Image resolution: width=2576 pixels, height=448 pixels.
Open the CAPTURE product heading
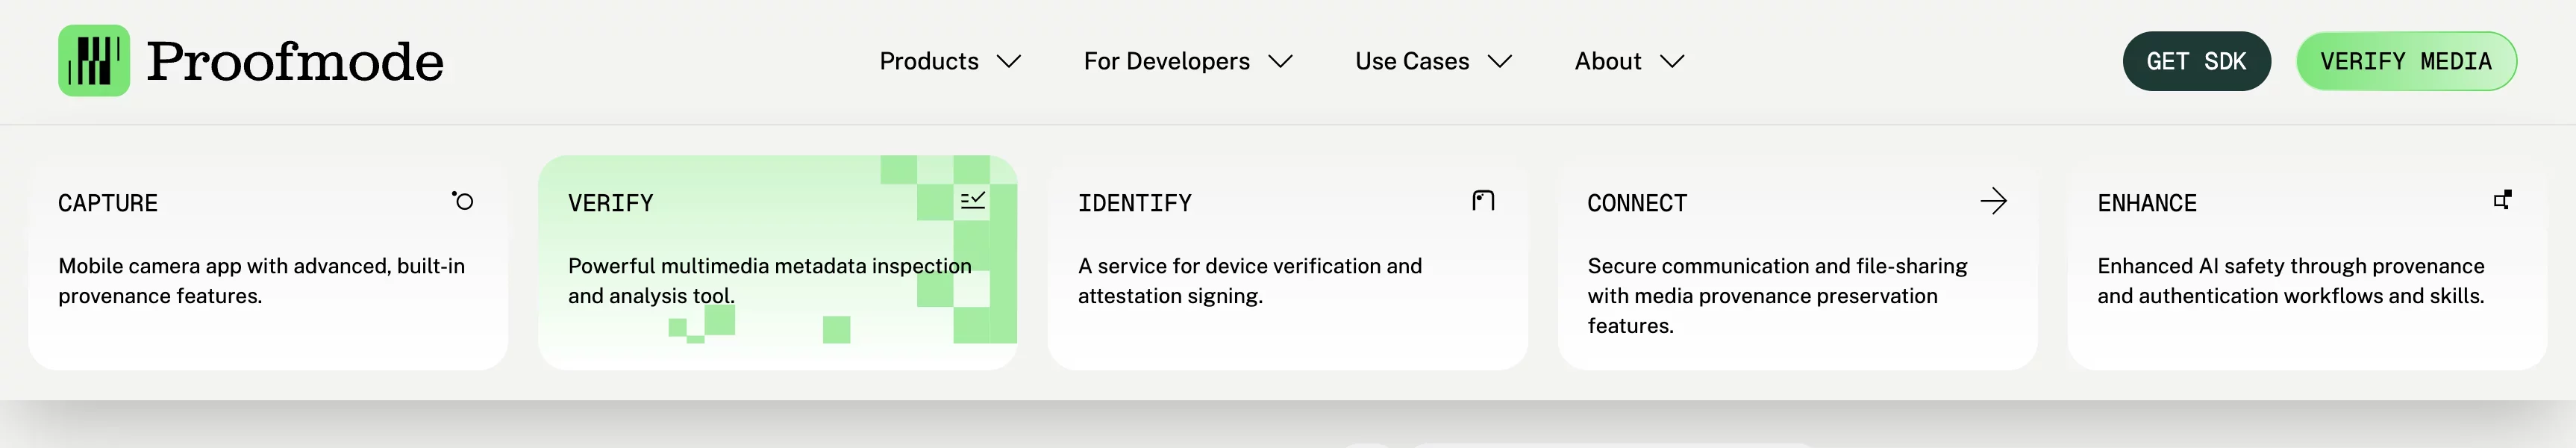(x=108, y=203)
